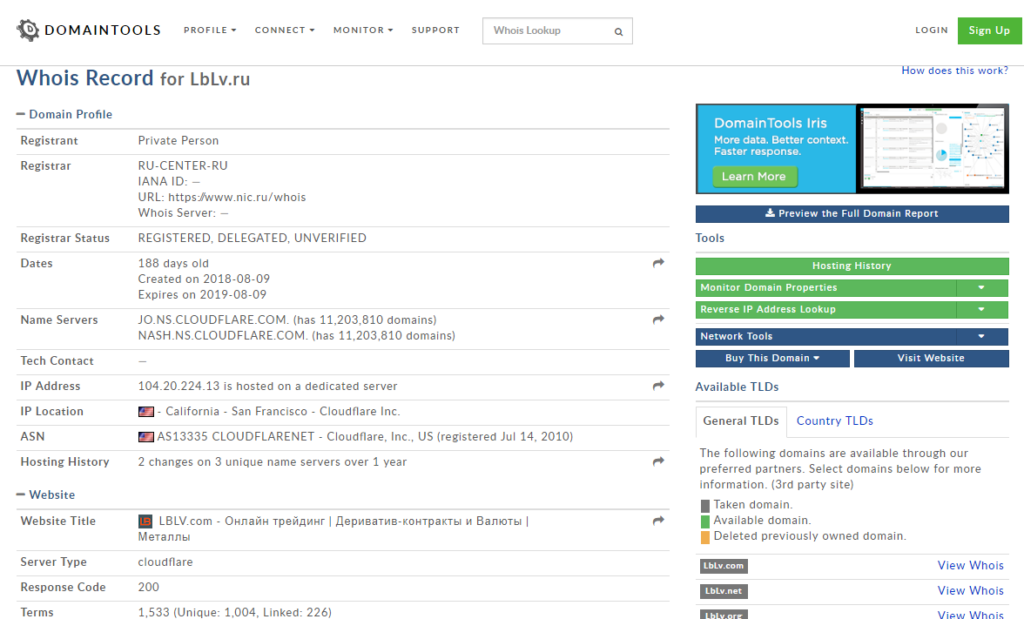Expand Reverse IP Address Lookup dropdown arrow
The height and width of the screenshot is (619, 1024).
tap(982, 310)
